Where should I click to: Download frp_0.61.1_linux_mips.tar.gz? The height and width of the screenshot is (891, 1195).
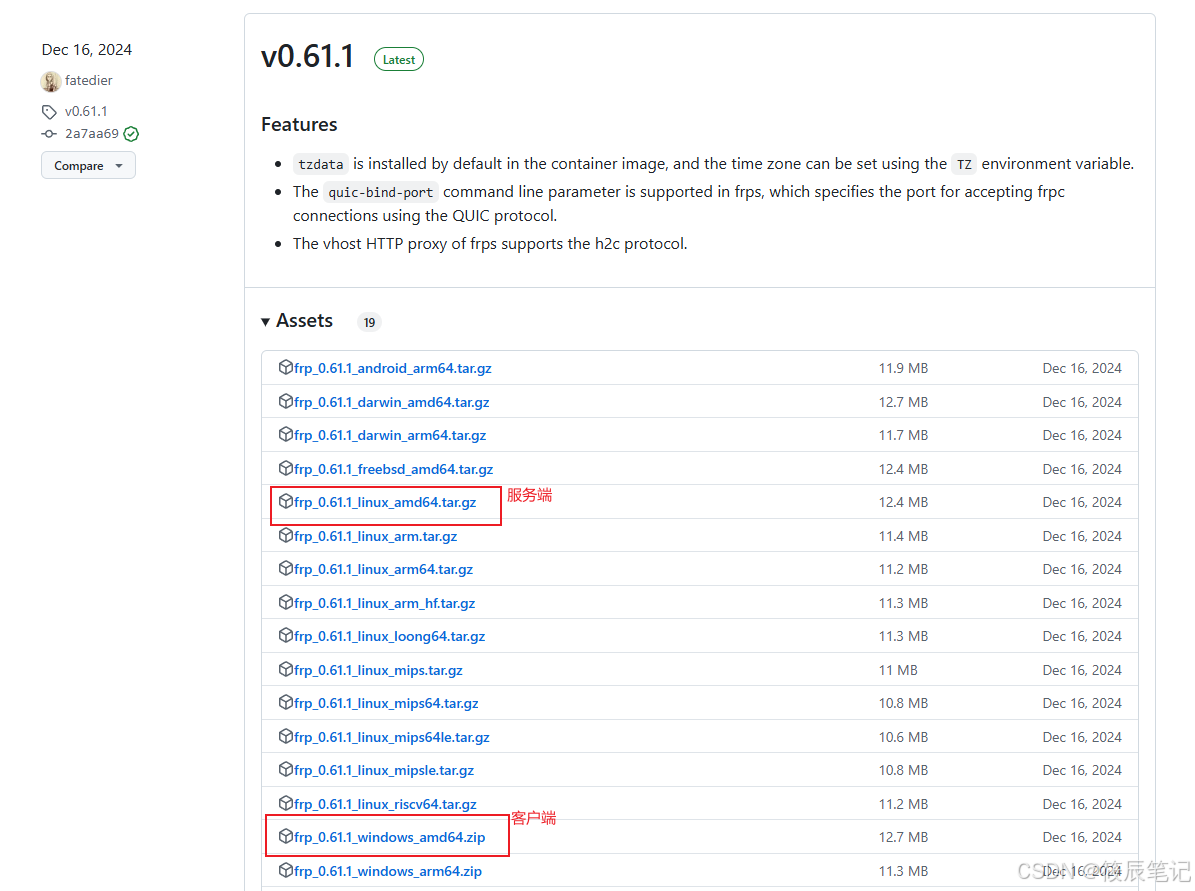[x=378, y=670]
